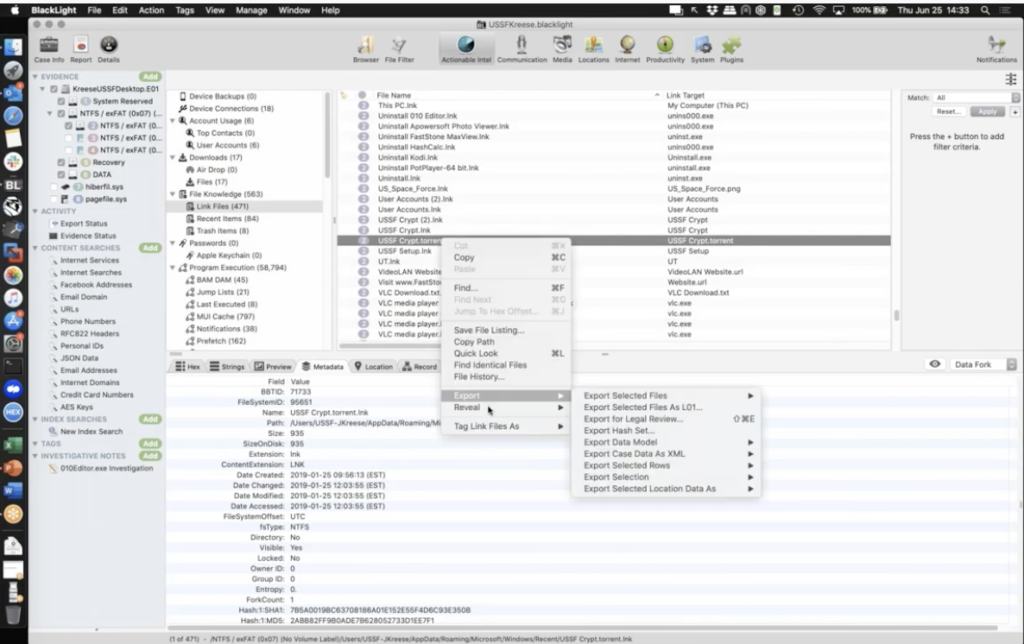Screen dimensions: 1024x644
Task: Collapse Account Usage category
Action: (x=173, y=121)
